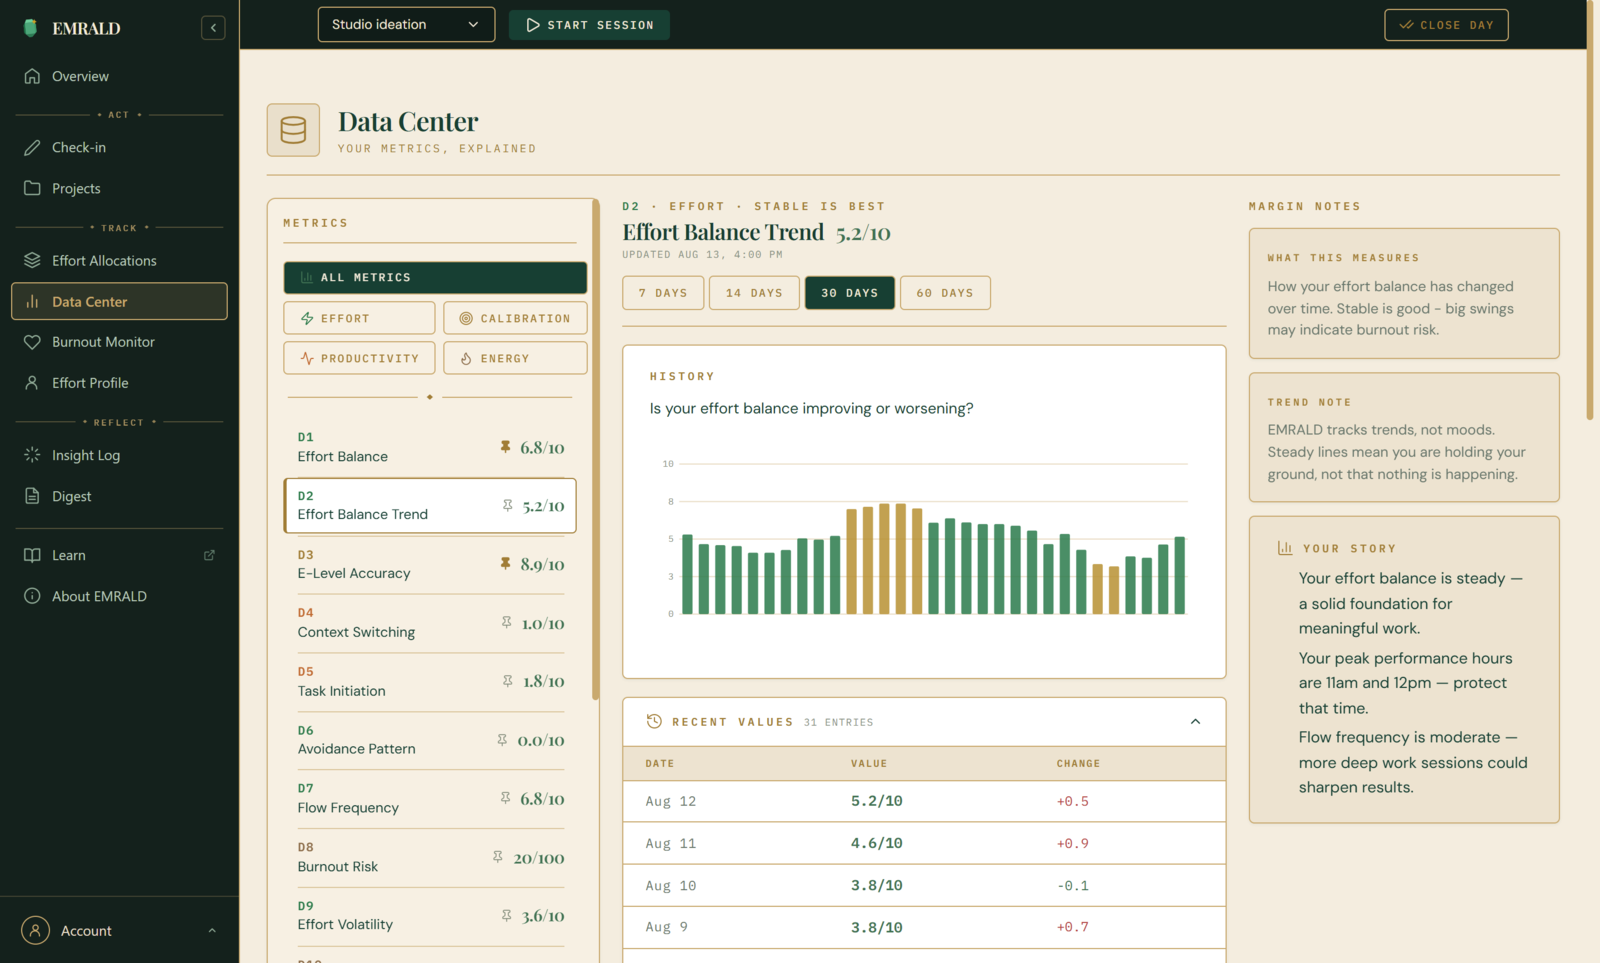Screen dimensions: 1600x963
Task: Filter by All Metrics
Action: click(x=435, y=277)
